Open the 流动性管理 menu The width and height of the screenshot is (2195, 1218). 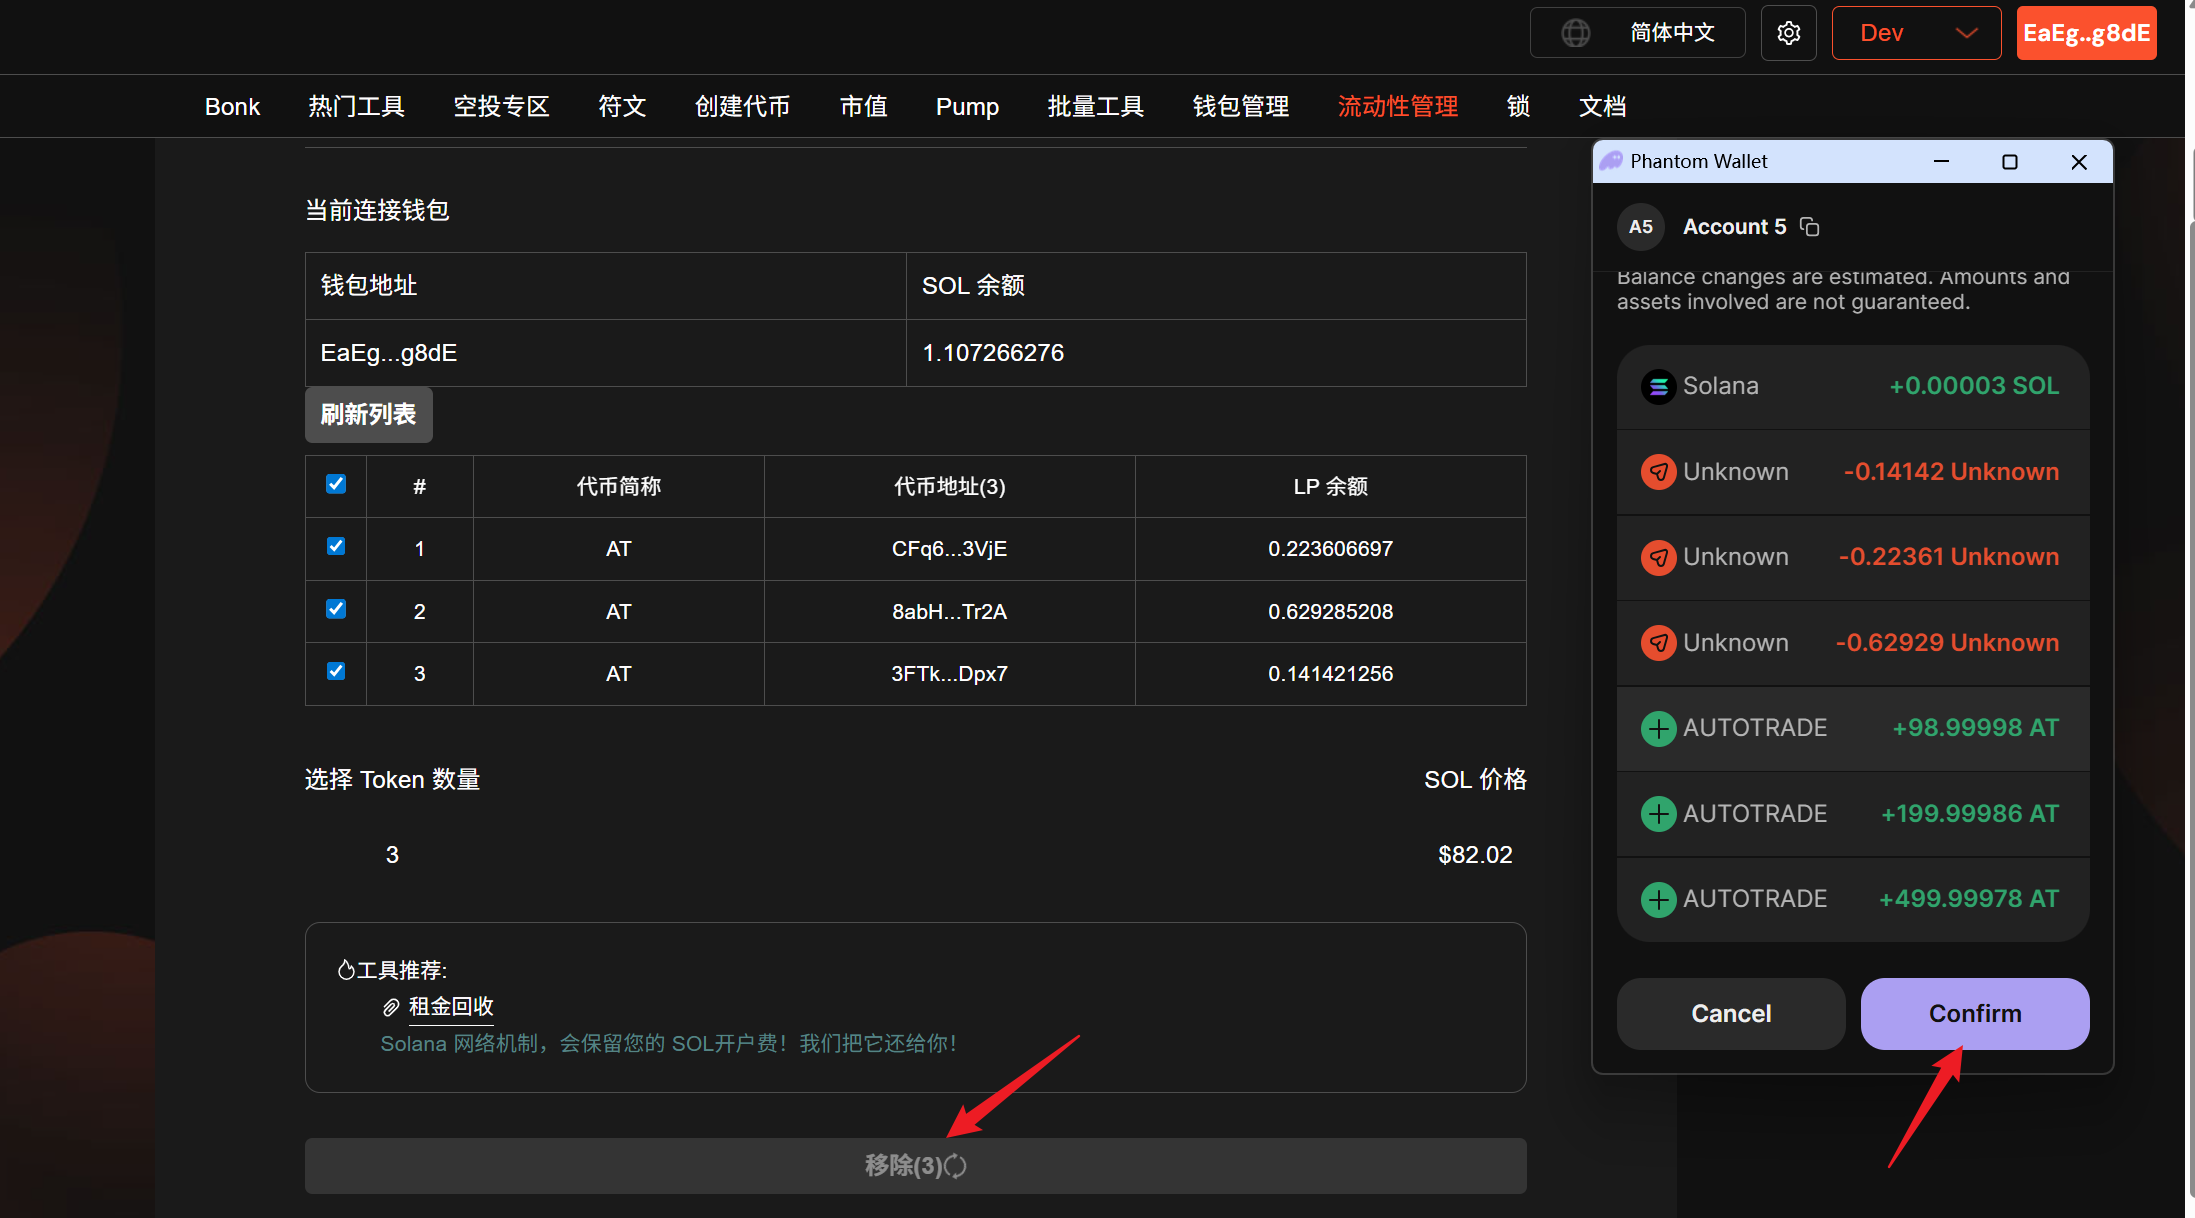click(1397, 106)
